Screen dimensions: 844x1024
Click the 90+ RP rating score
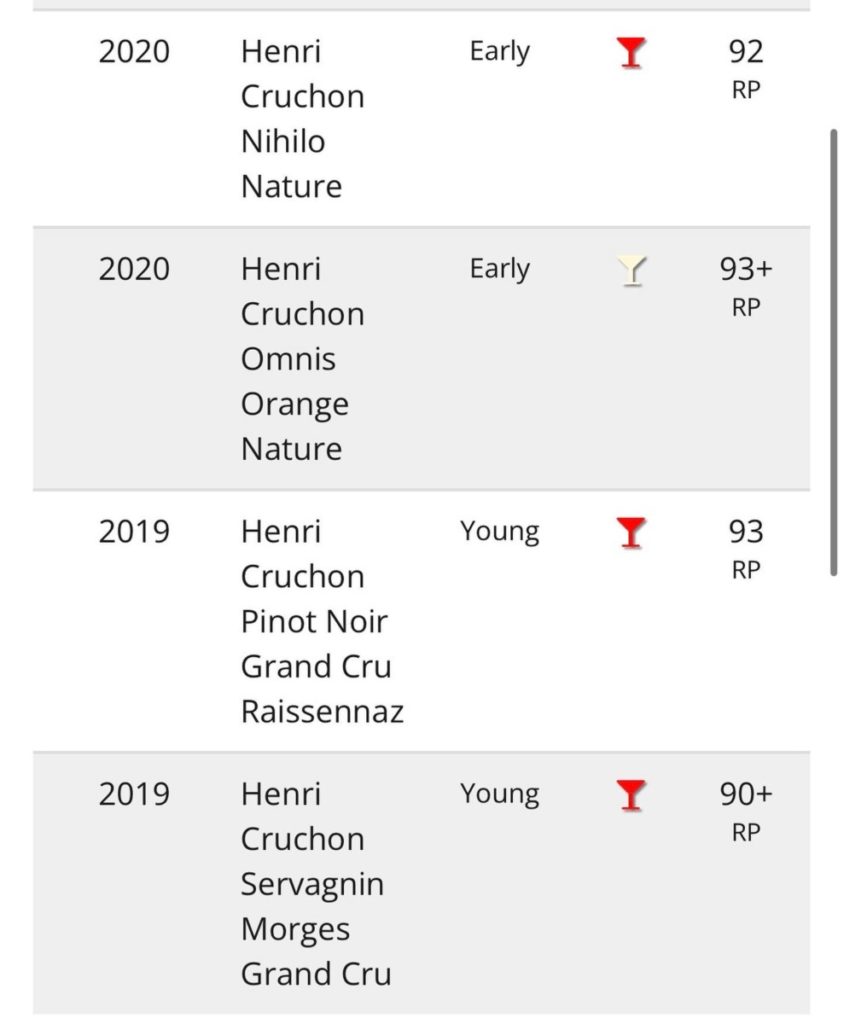[746, 809]
